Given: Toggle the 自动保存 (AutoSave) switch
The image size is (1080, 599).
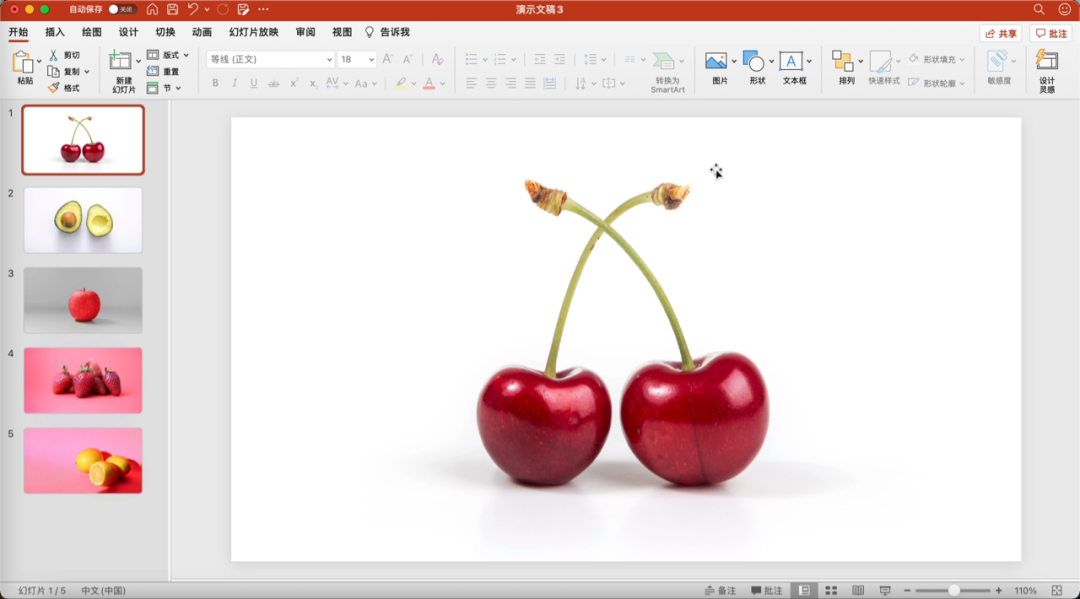Looking at the screenshot, I should pos(122,9).
